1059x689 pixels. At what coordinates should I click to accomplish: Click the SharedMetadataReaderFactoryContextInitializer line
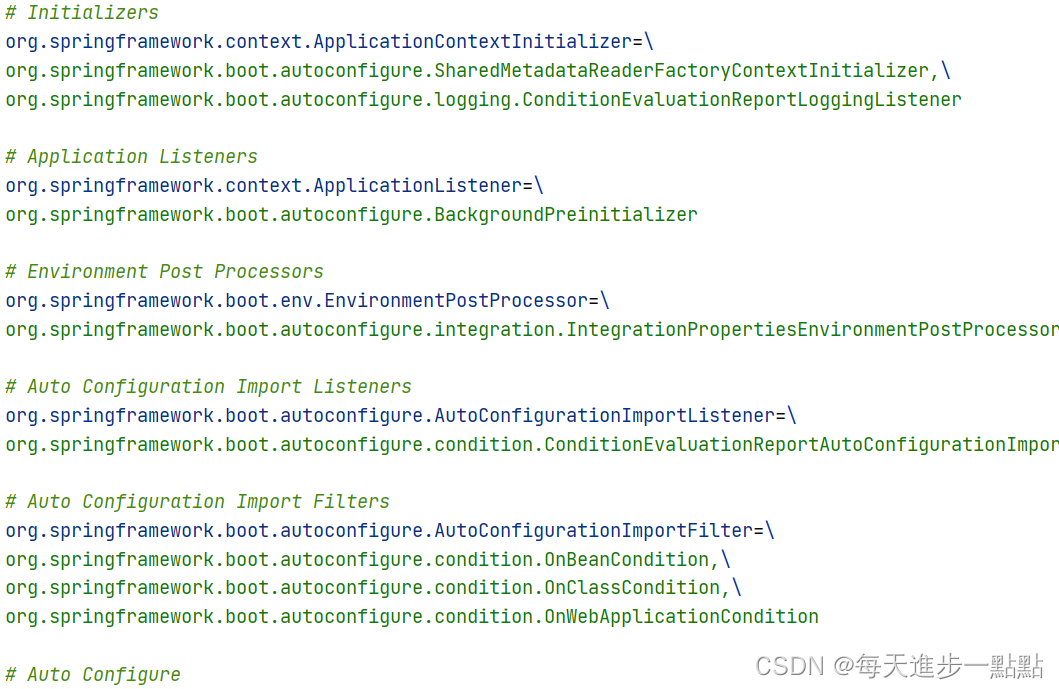[x=478, y=71]
